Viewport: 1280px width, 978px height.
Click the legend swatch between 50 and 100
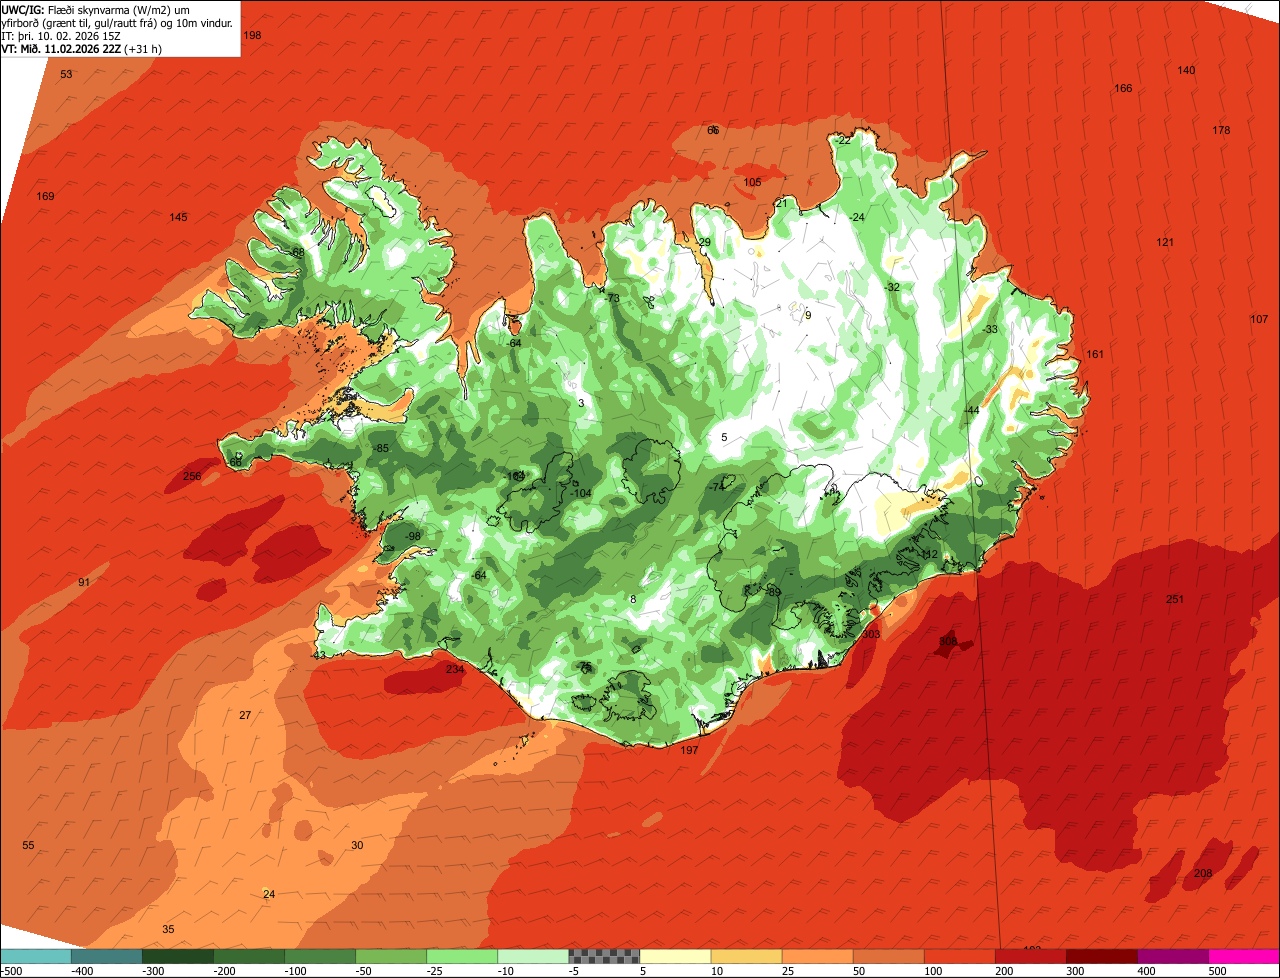coord(888,956)
